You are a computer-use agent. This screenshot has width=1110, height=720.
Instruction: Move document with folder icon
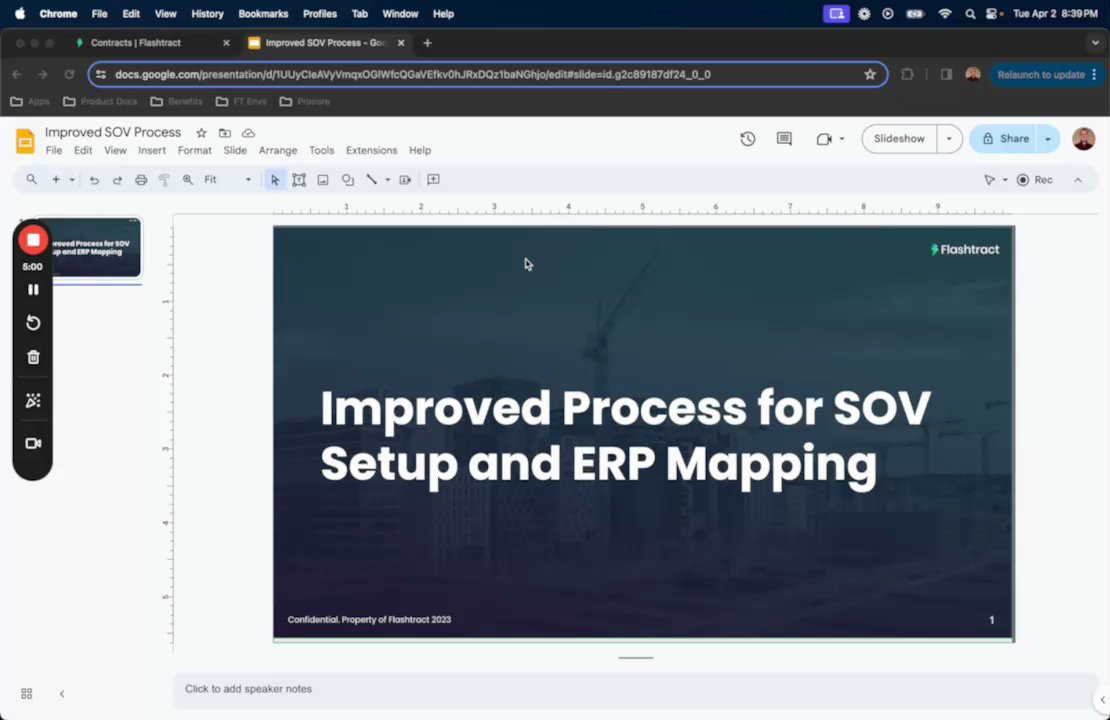coord(224,133)
